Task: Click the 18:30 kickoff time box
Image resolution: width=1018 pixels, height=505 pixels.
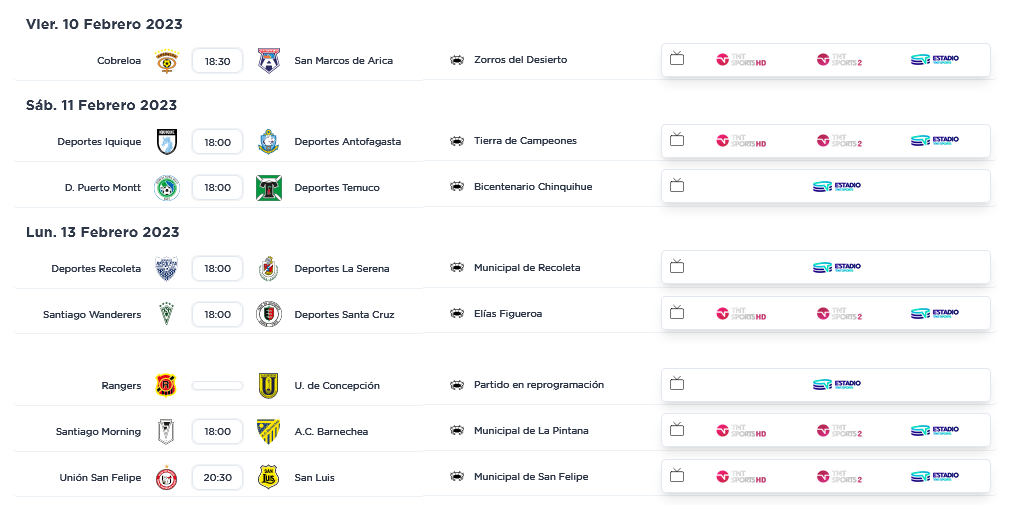Action: (x=217, y=61)
